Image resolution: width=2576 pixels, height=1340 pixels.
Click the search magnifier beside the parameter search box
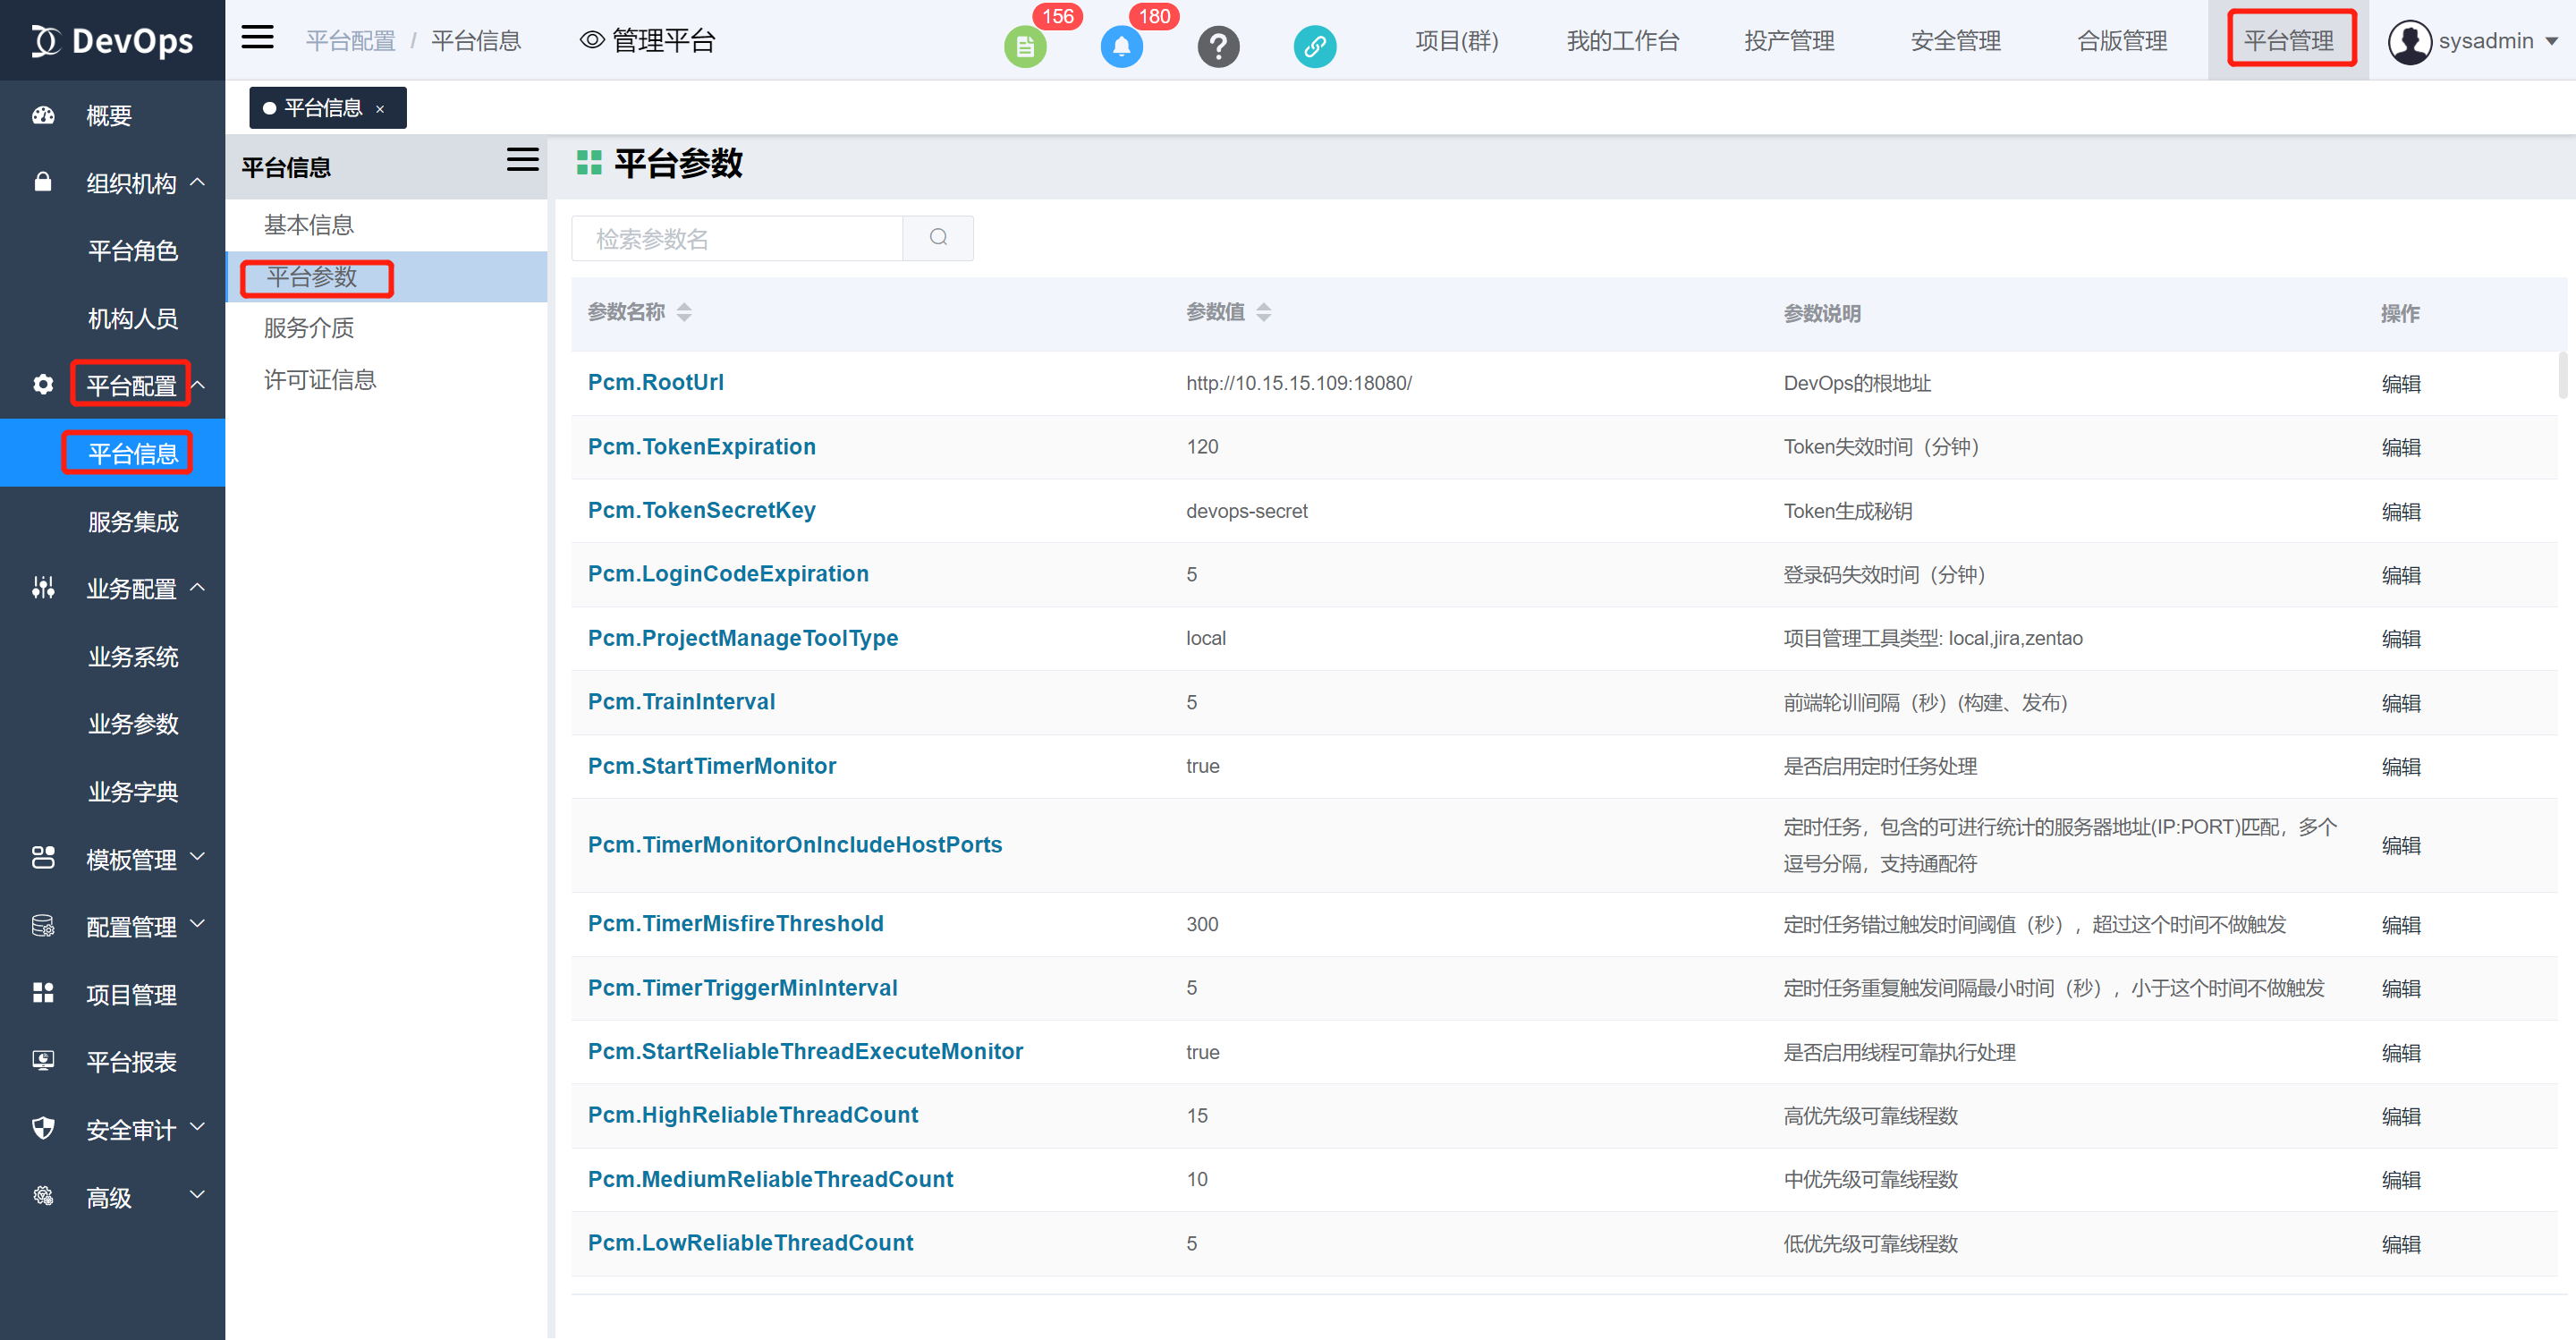937,238
